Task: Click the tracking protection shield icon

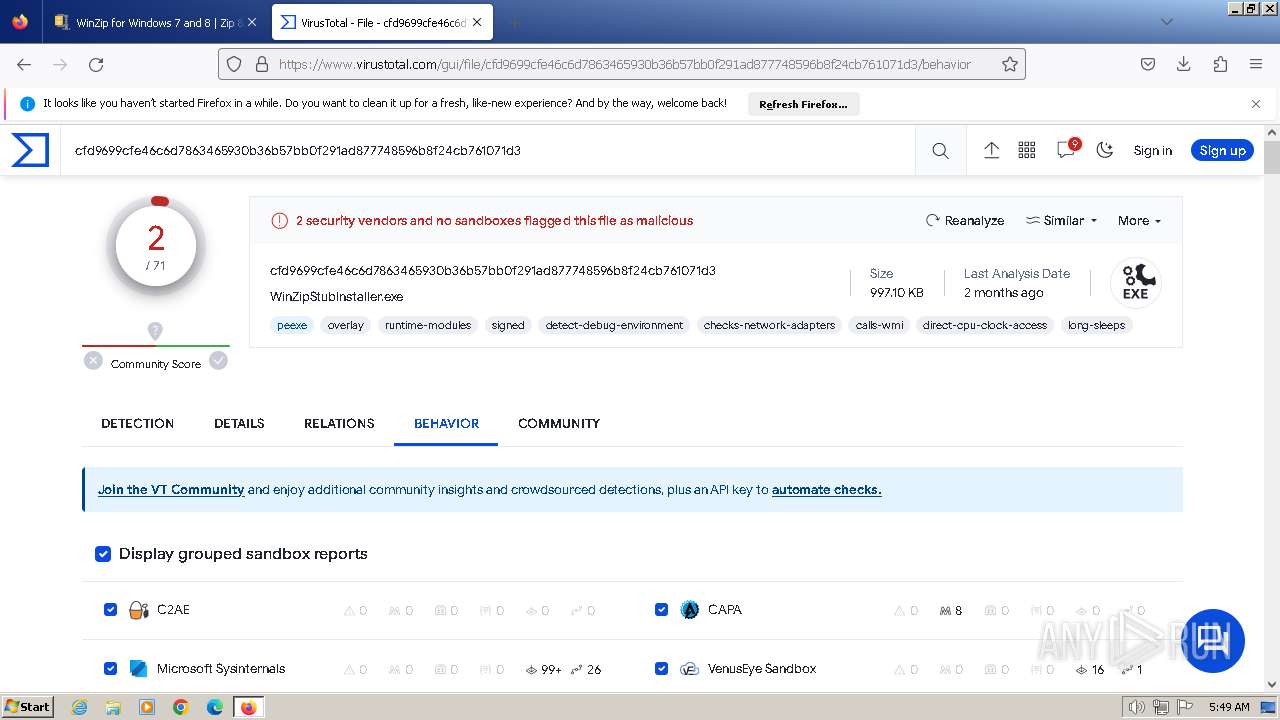Action: pyautogui.click(x=234, y=64)
